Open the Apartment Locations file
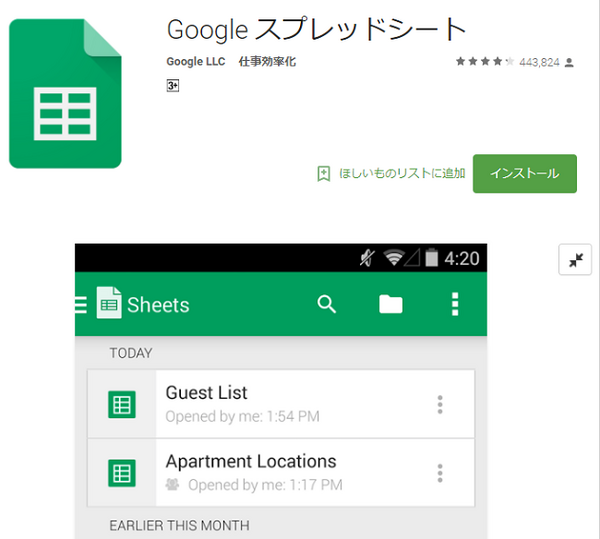 tap(281, 473)
